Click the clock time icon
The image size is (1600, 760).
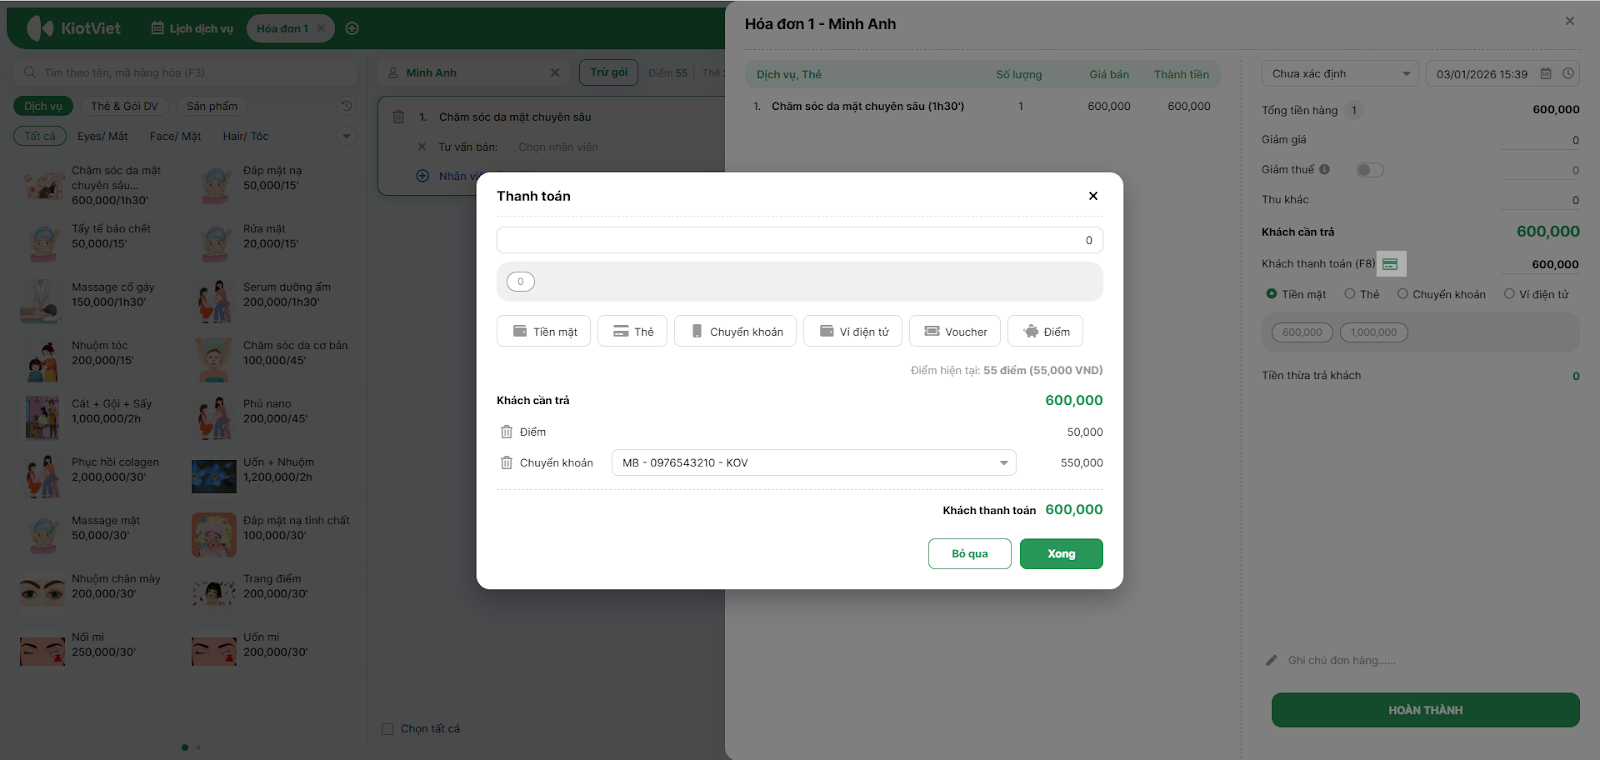1568,74
